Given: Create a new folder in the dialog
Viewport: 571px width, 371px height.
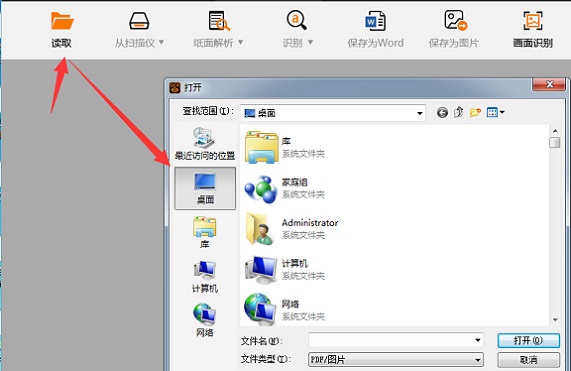Looking at the screenshot, I should [x=475, y=112].
